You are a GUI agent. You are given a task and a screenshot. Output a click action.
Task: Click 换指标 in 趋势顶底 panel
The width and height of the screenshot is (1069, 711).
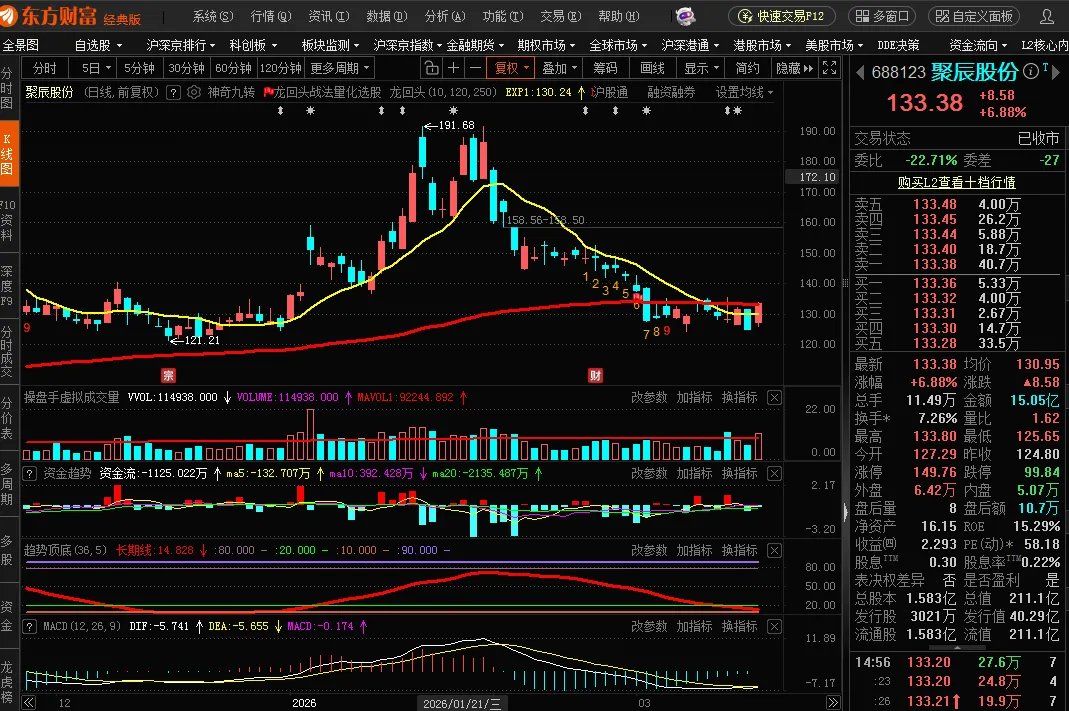[x=739, y=550]
